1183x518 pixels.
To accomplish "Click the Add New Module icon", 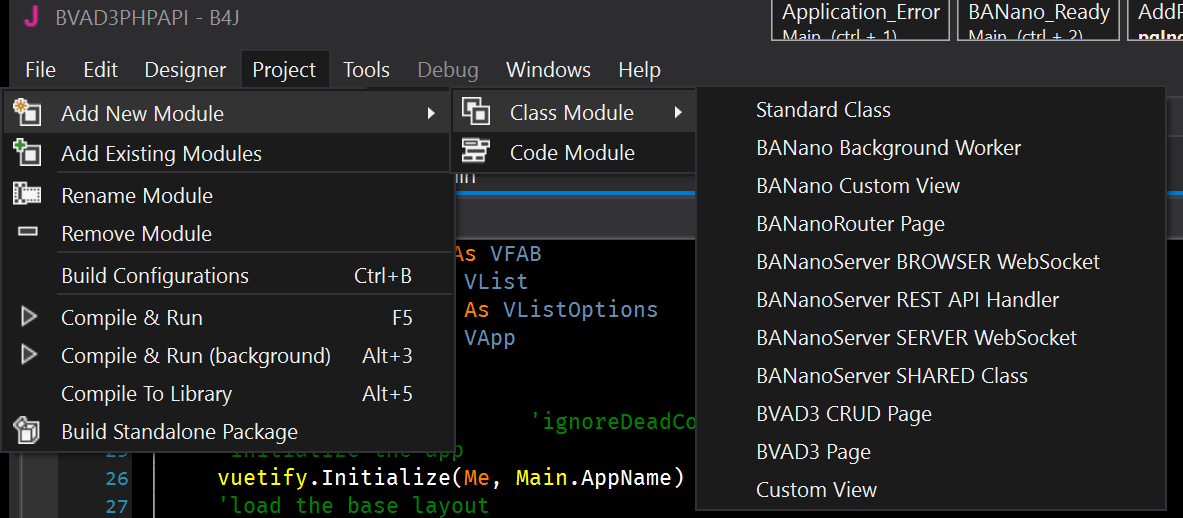I will (27, 112).
